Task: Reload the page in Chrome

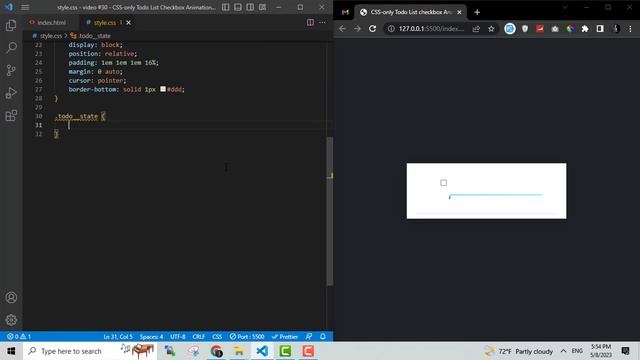Action: pyautogui.click(x=372, y=29)
